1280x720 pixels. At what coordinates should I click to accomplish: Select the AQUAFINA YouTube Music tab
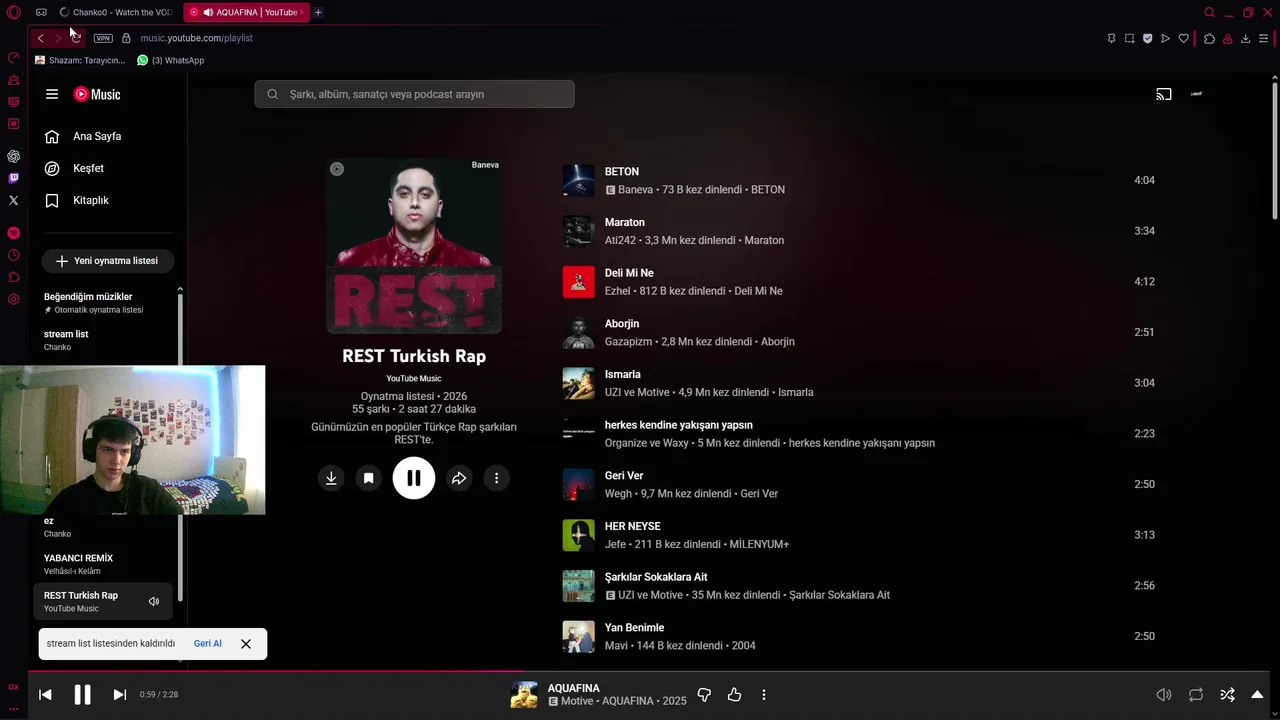pyautogui.click(x=246, y=12)
